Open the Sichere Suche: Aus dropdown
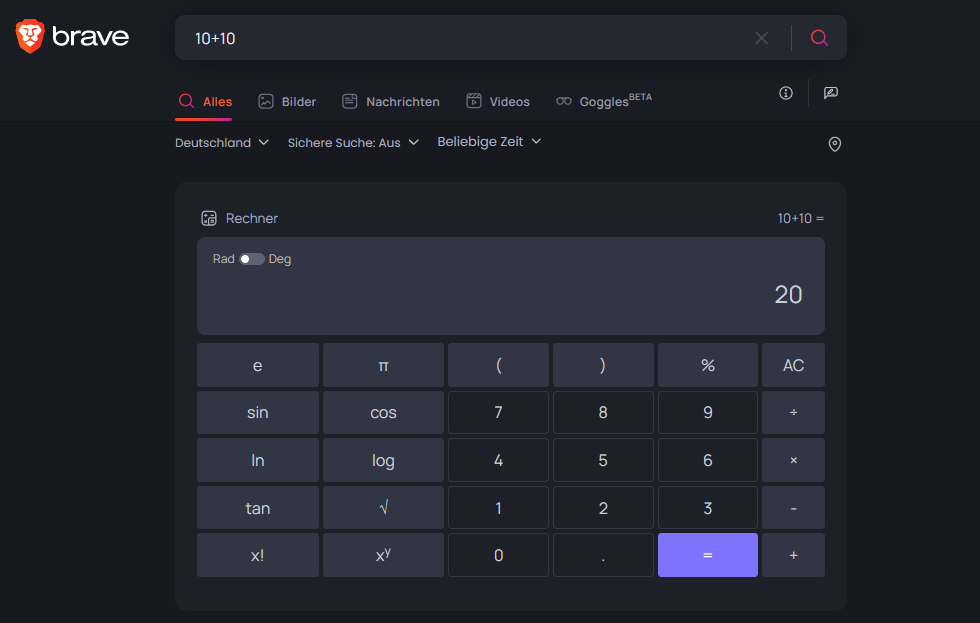980x623 pixels. pos(353,142)
